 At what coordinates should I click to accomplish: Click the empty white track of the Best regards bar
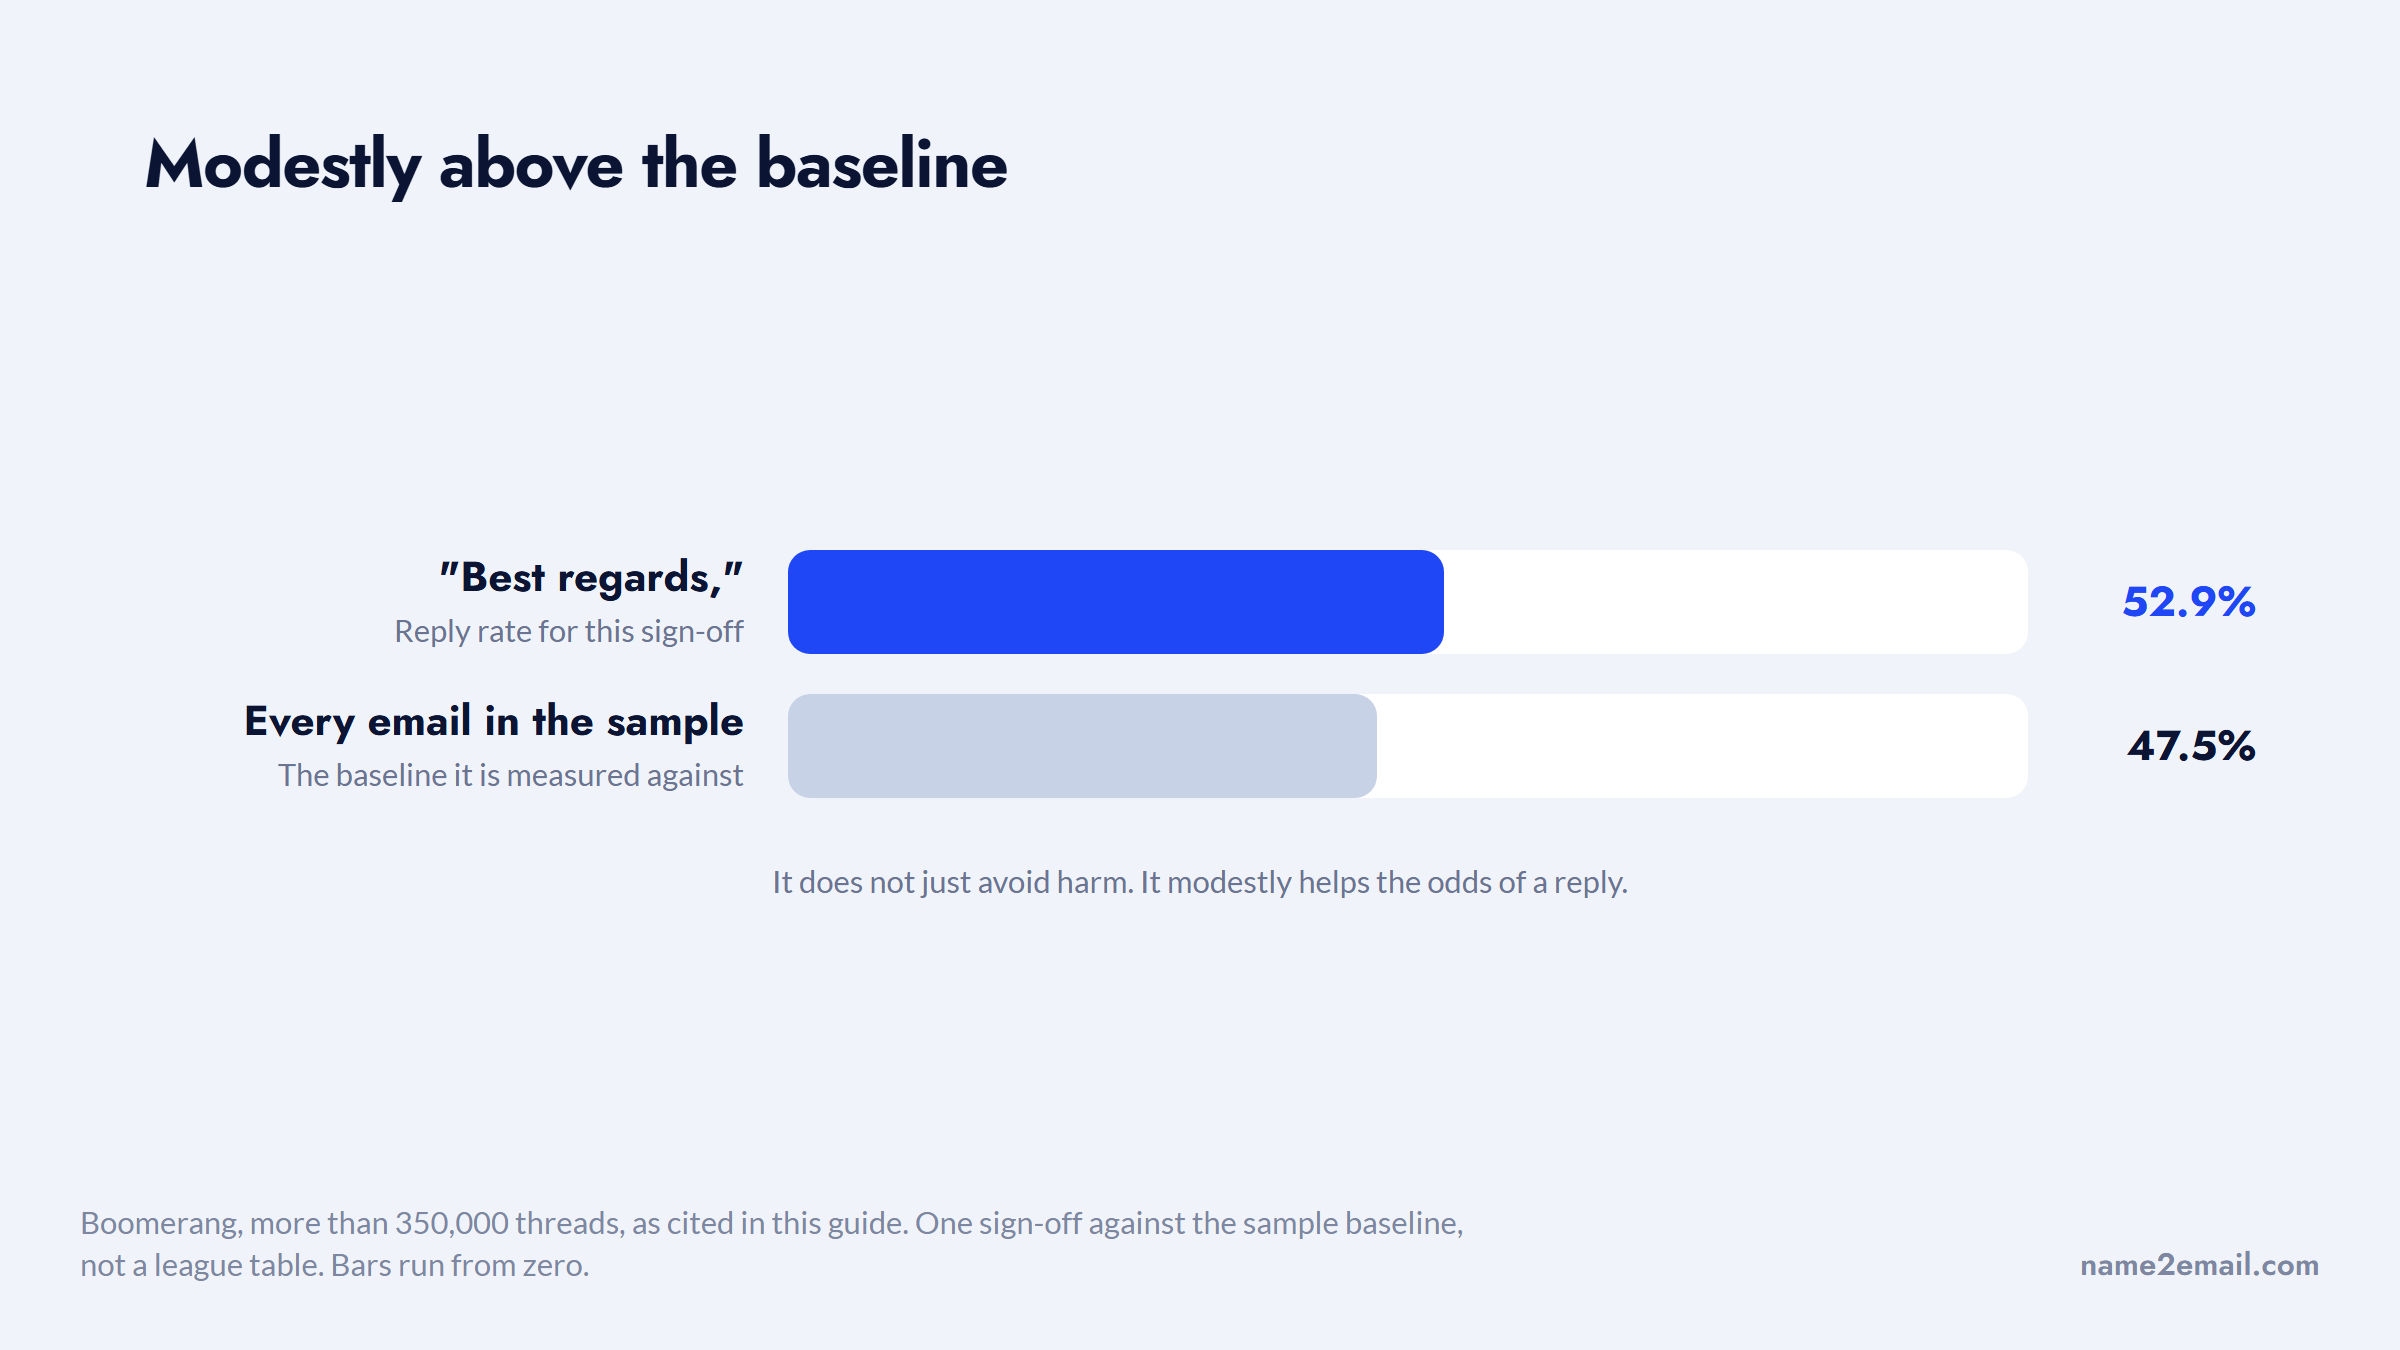(x=1736, y=602)
